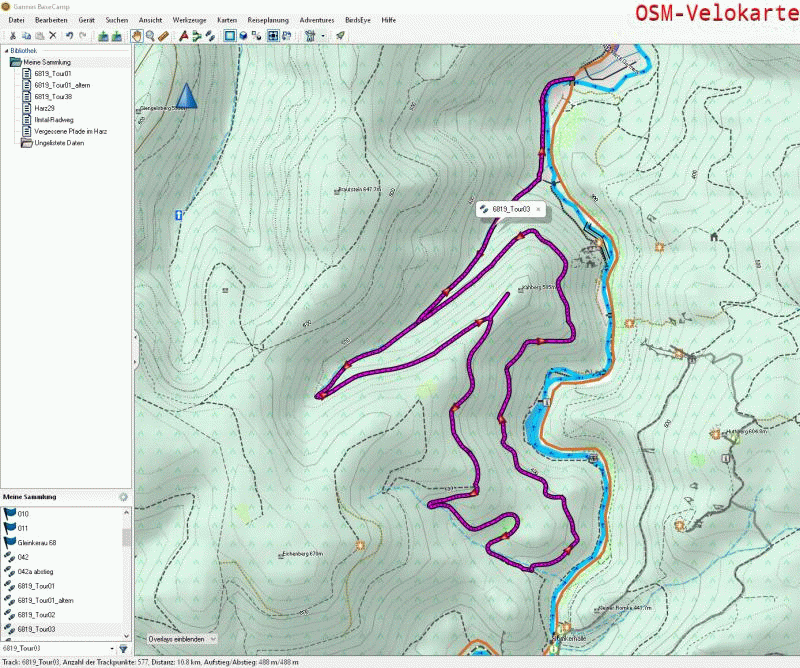Click the fit-selection-on-map toolbar icon
800x668 pixels.
click(x=273, y=36)
